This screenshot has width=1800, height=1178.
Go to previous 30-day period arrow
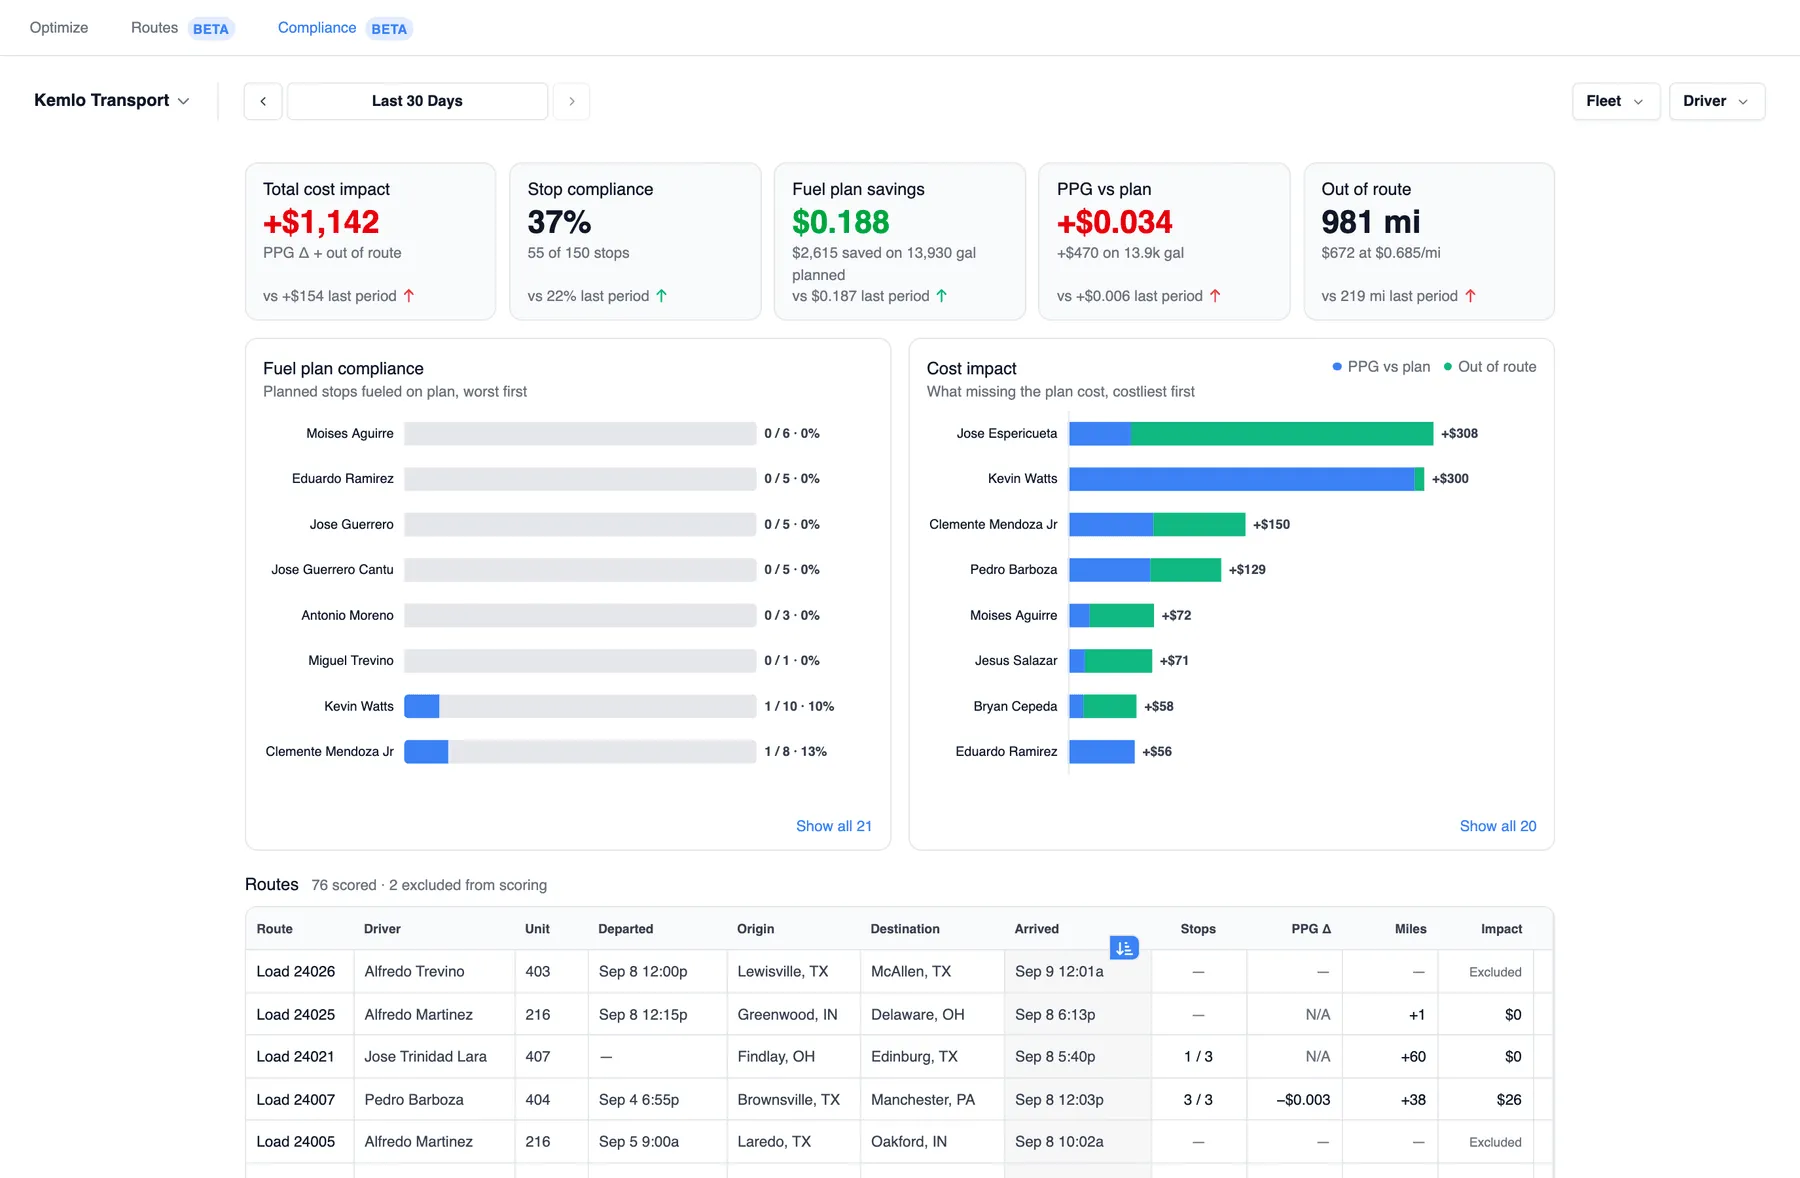click(x=263, y=101)
